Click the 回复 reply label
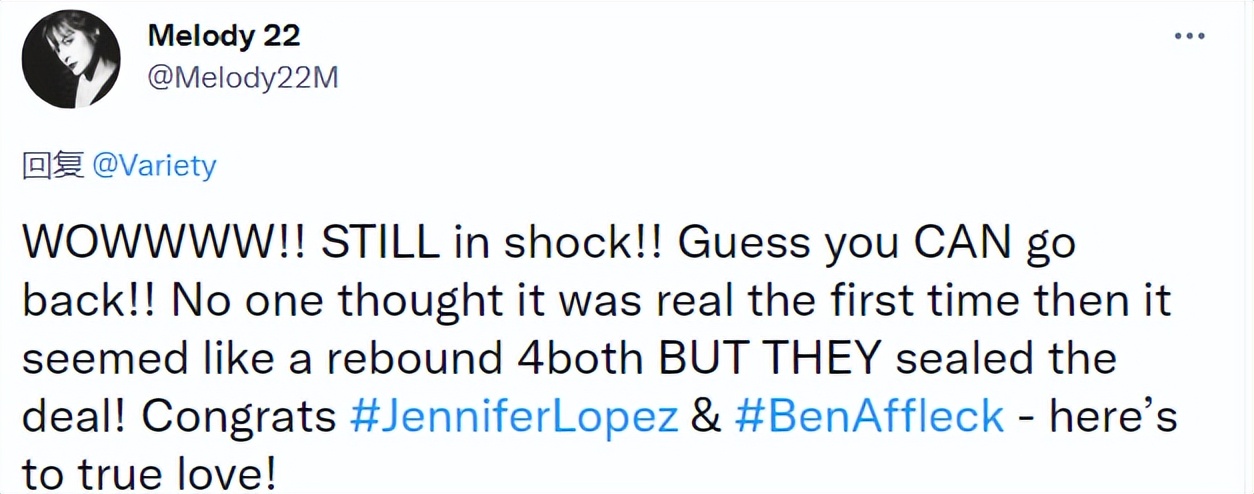Viewport: 1254px width, 494px height. (52, 165)
